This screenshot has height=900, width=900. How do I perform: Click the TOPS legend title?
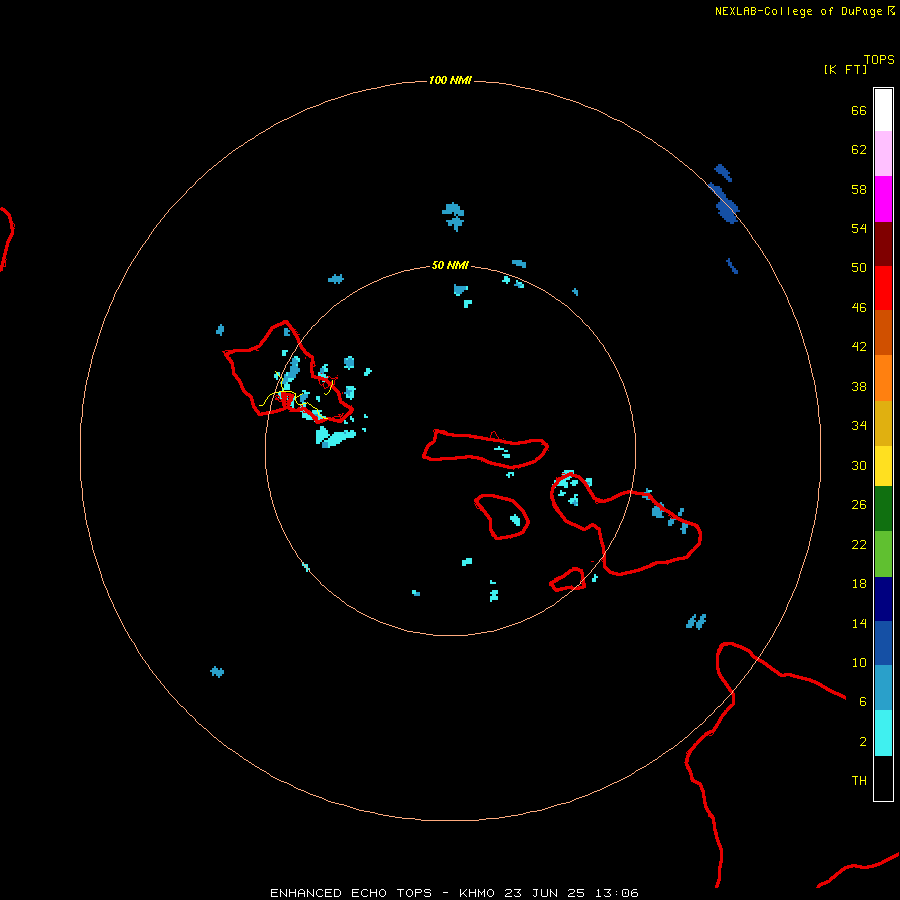click(879, 60)
